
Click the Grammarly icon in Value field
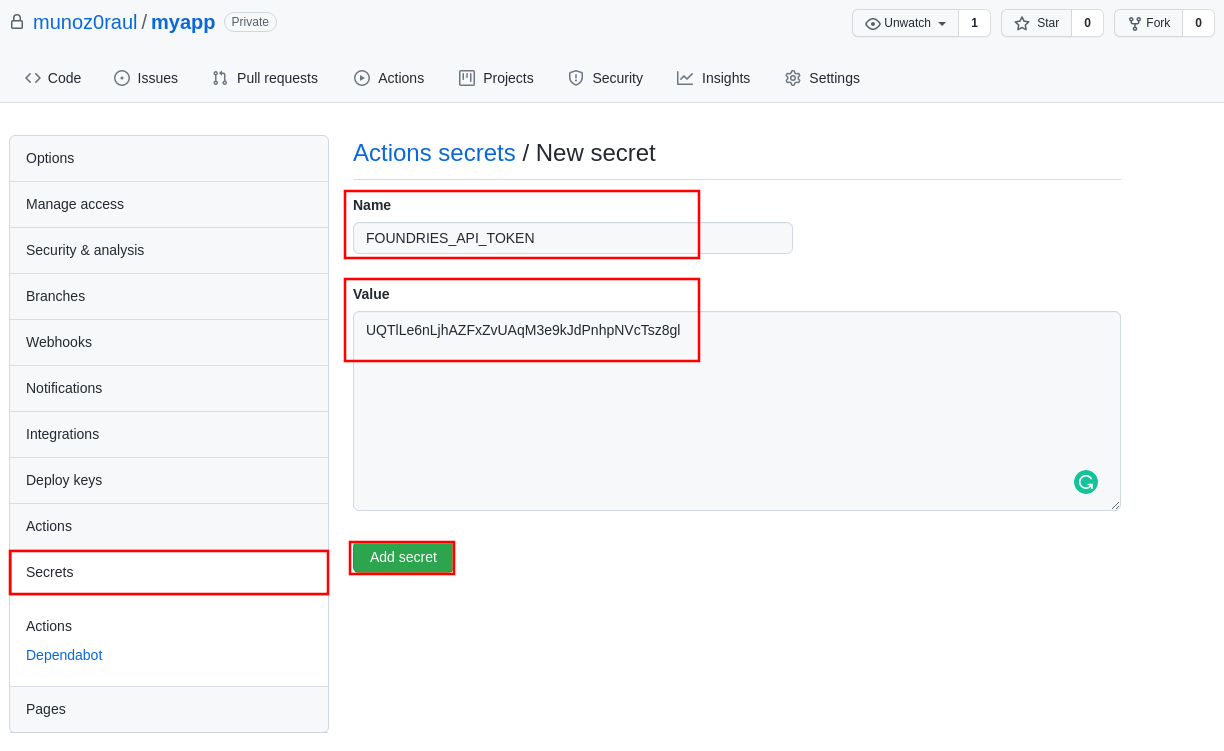click(1085, 482)
